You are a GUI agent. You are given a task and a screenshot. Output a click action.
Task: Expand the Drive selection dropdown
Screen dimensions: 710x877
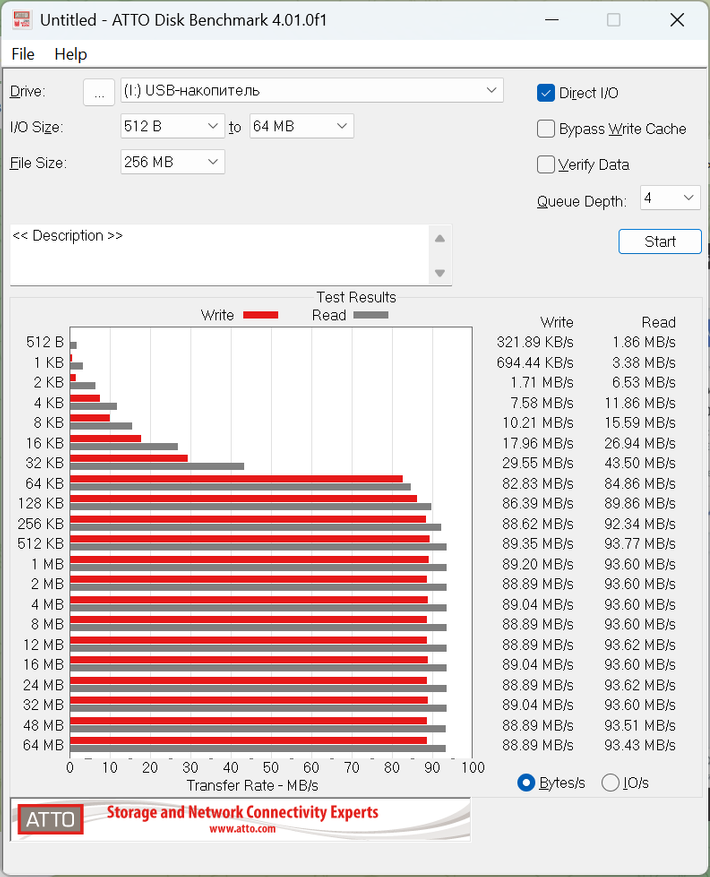coord(312,91)
